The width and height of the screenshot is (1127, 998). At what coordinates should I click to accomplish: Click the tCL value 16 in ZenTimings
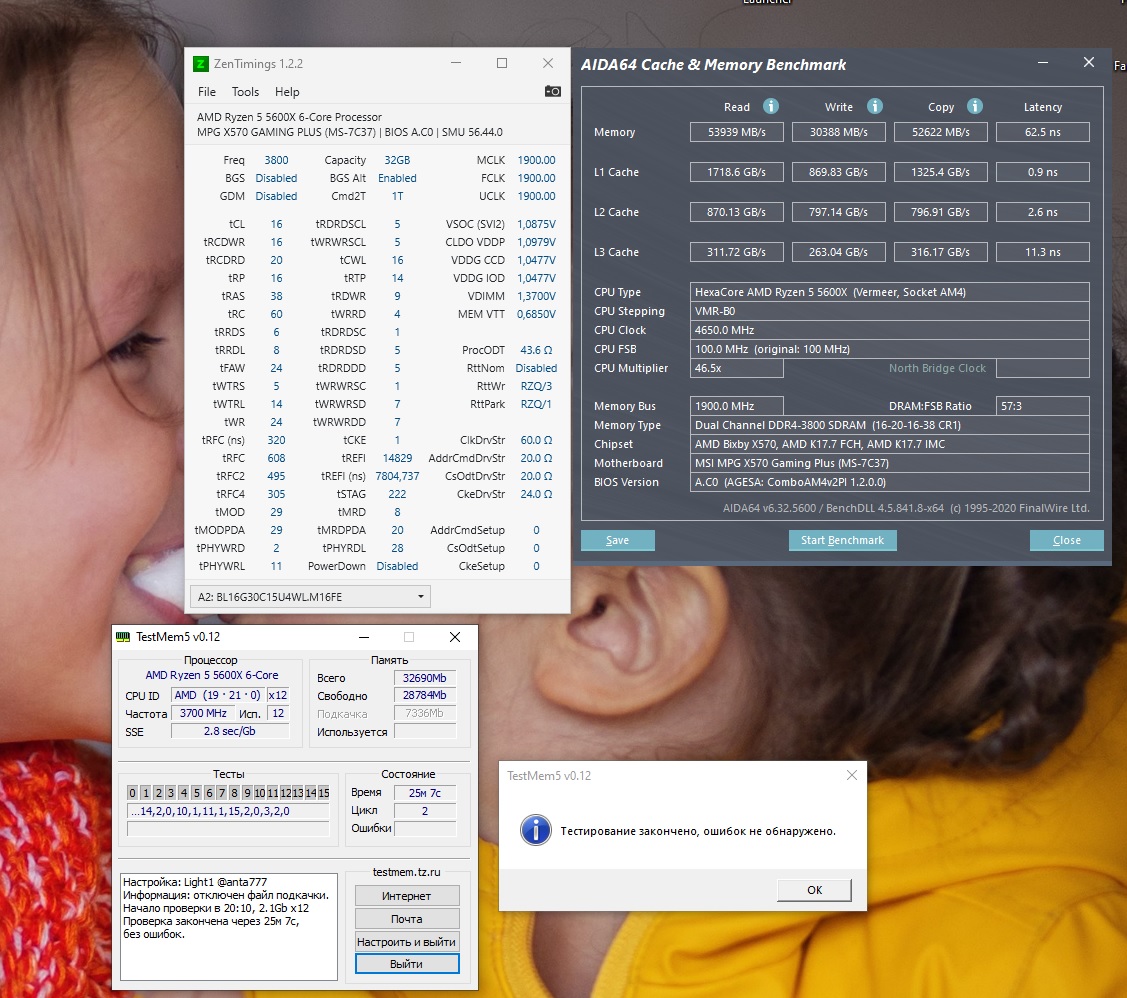coord(277,224)
